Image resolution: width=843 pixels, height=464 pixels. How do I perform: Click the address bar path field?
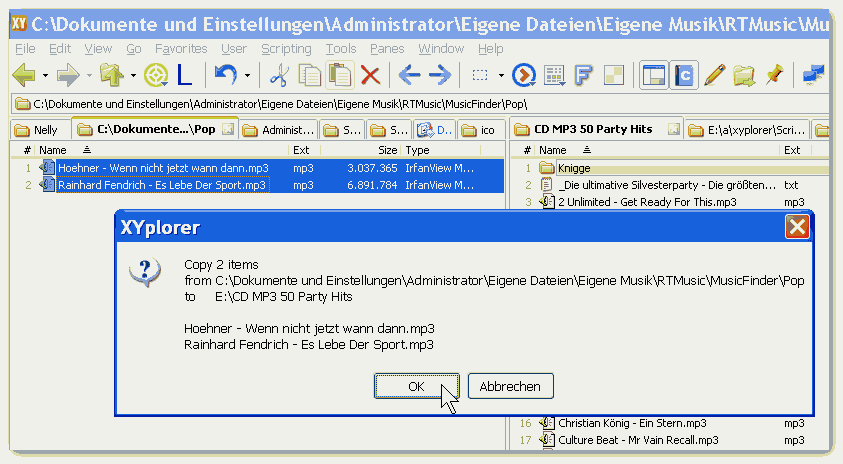click(419, 104)
